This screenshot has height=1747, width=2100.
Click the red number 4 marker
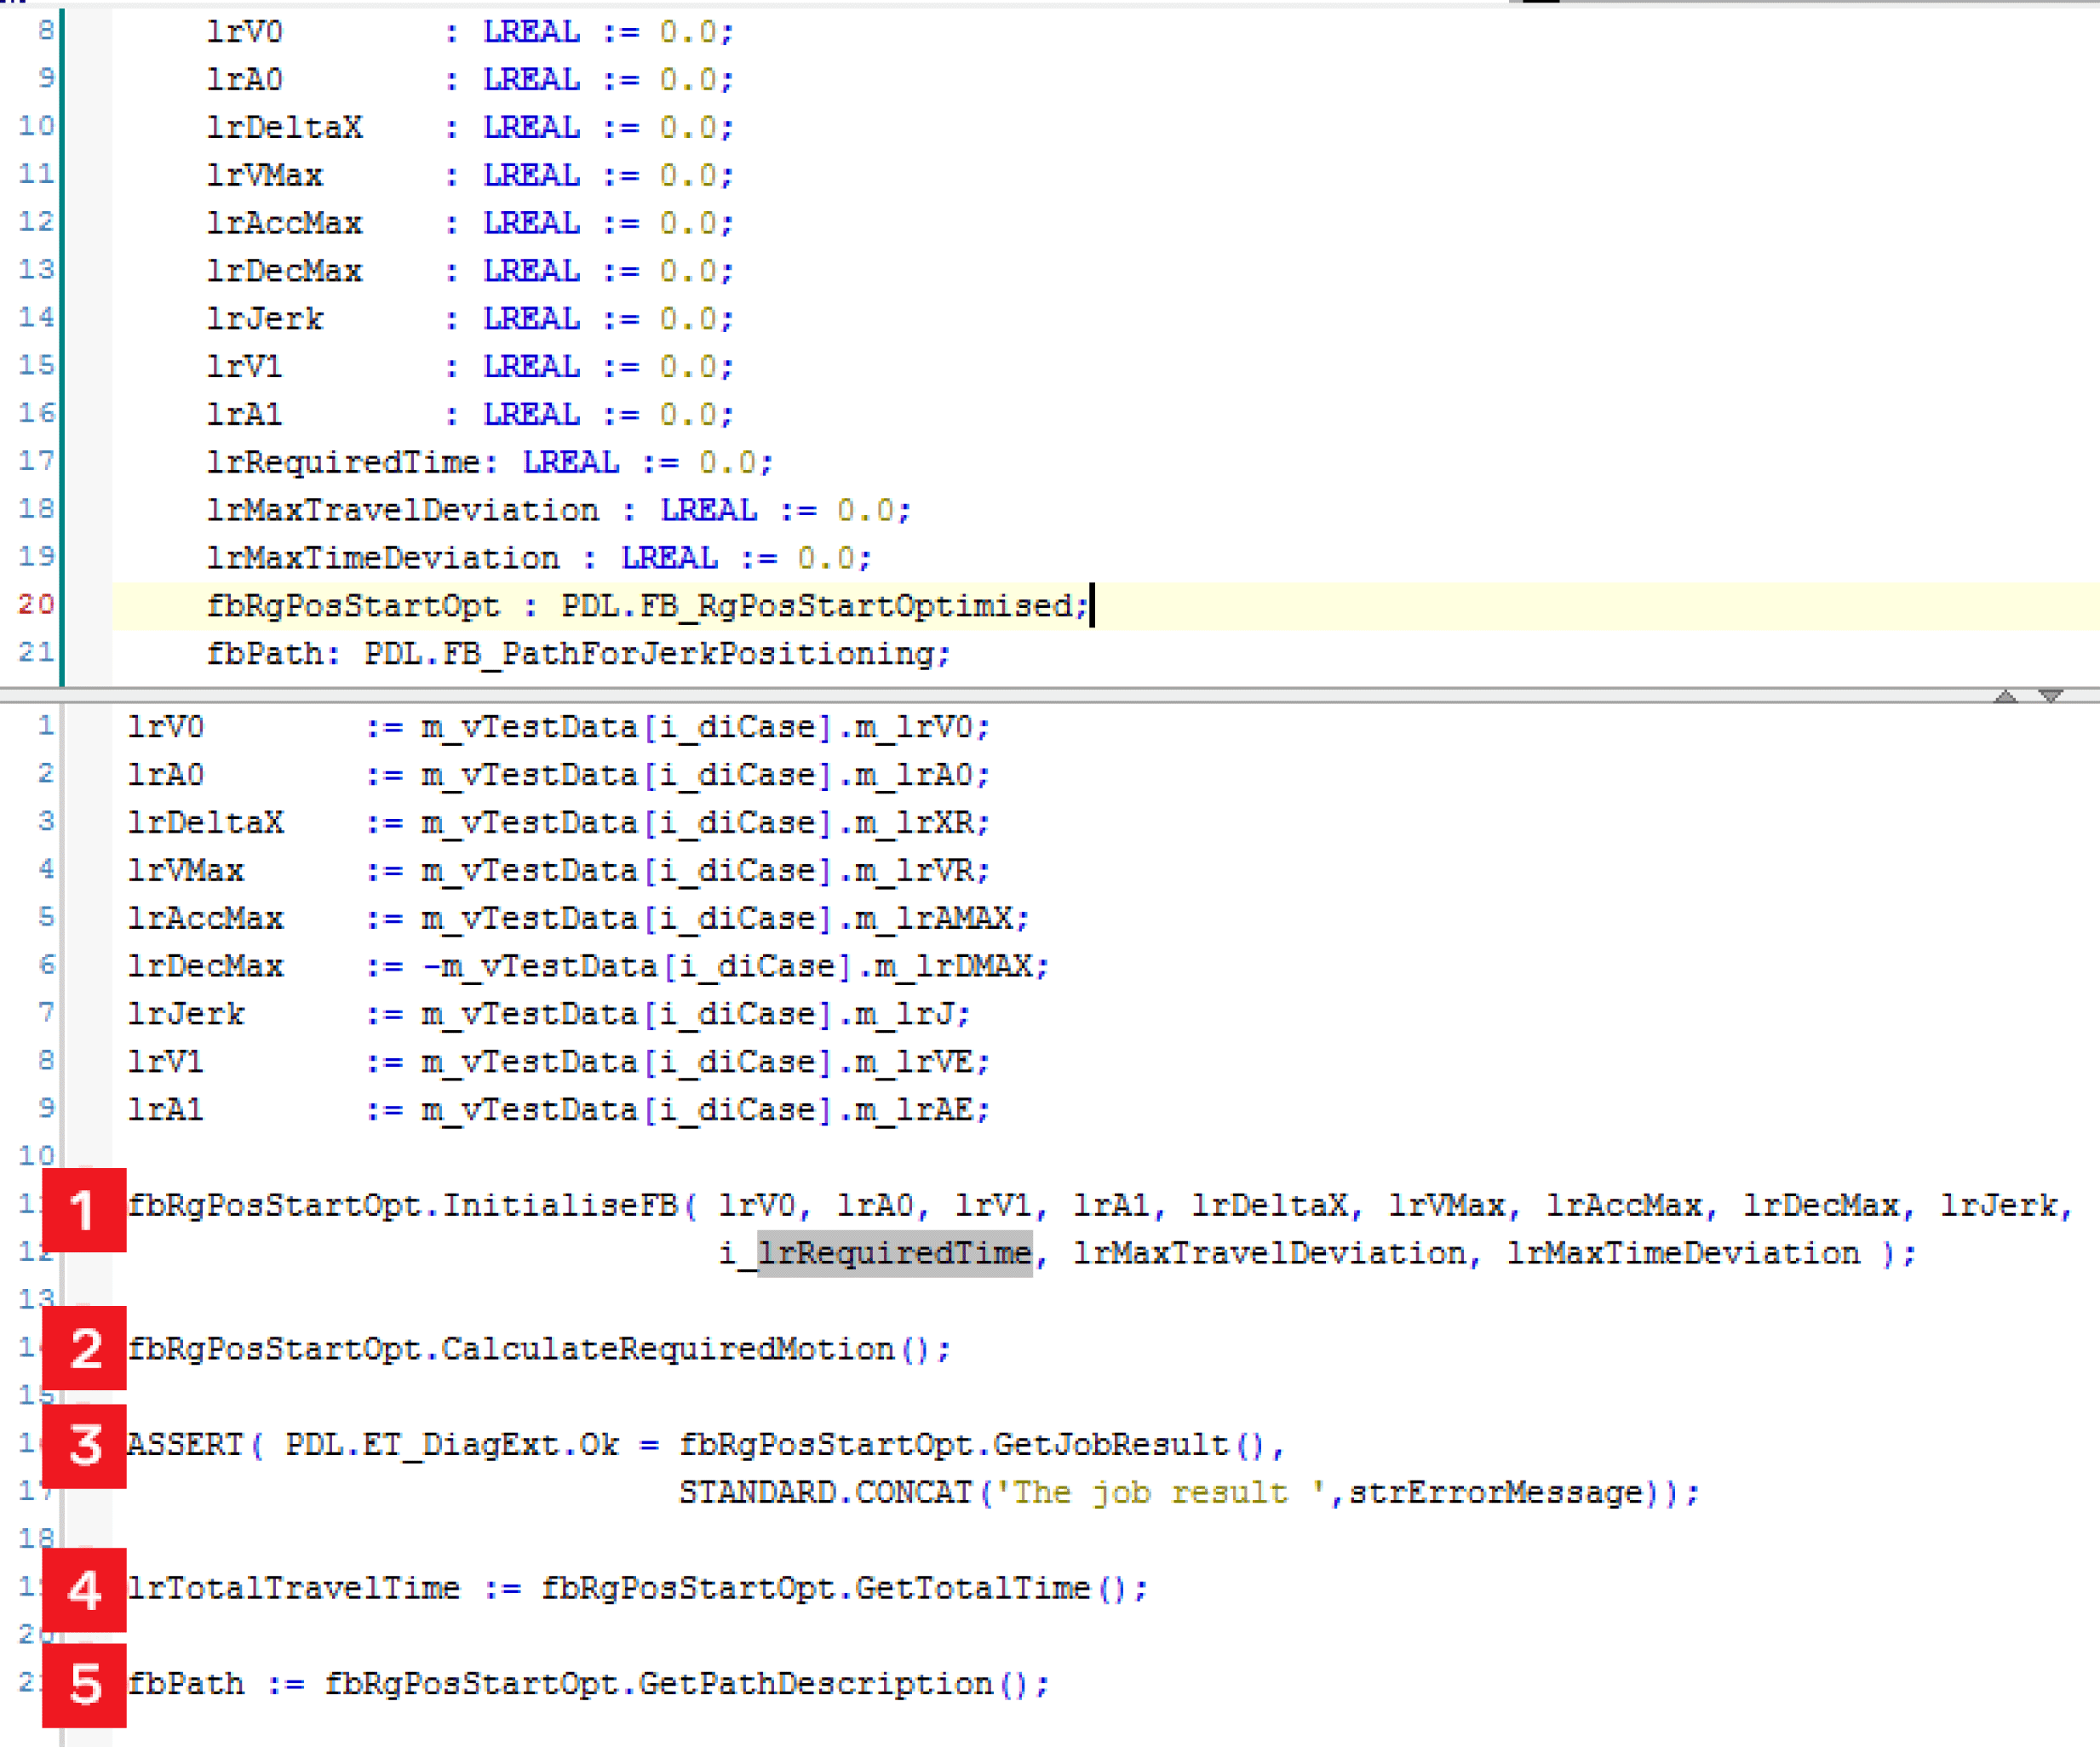84,1590
